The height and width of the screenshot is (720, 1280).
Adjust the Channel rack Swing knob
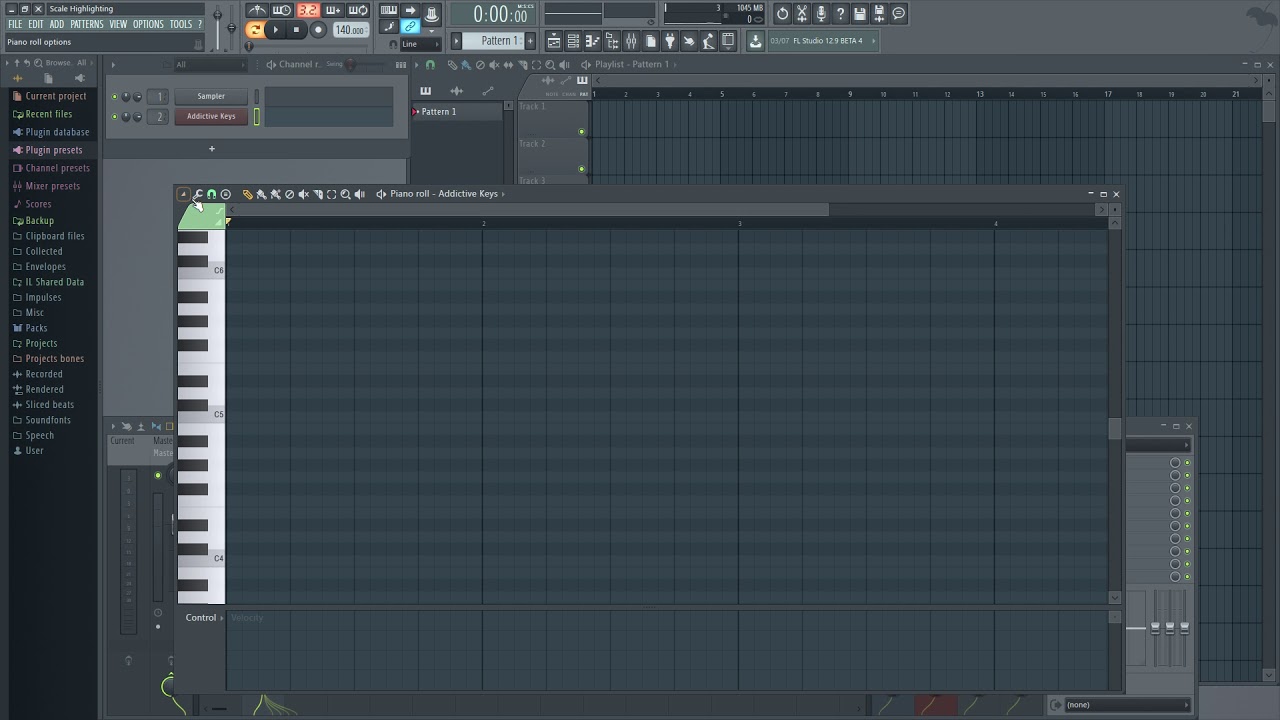pyautogui.click(x=350, y=65)
